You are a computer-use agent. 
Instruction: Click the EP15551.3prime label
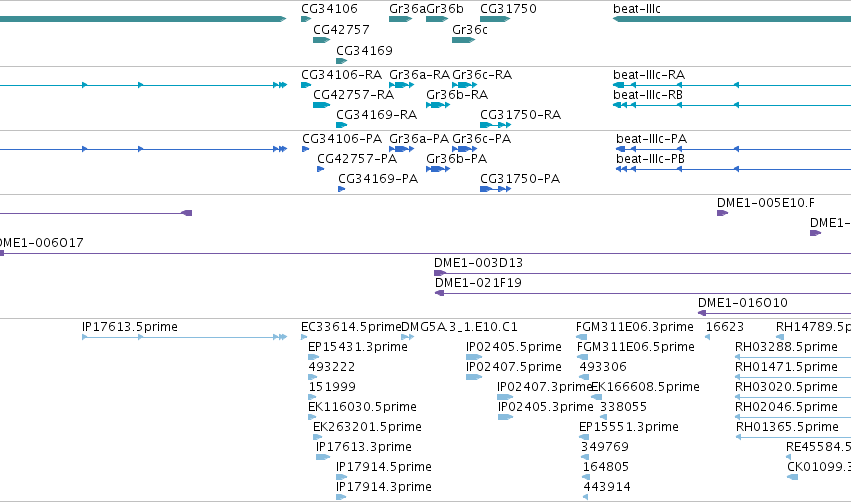tap(628, 427)
